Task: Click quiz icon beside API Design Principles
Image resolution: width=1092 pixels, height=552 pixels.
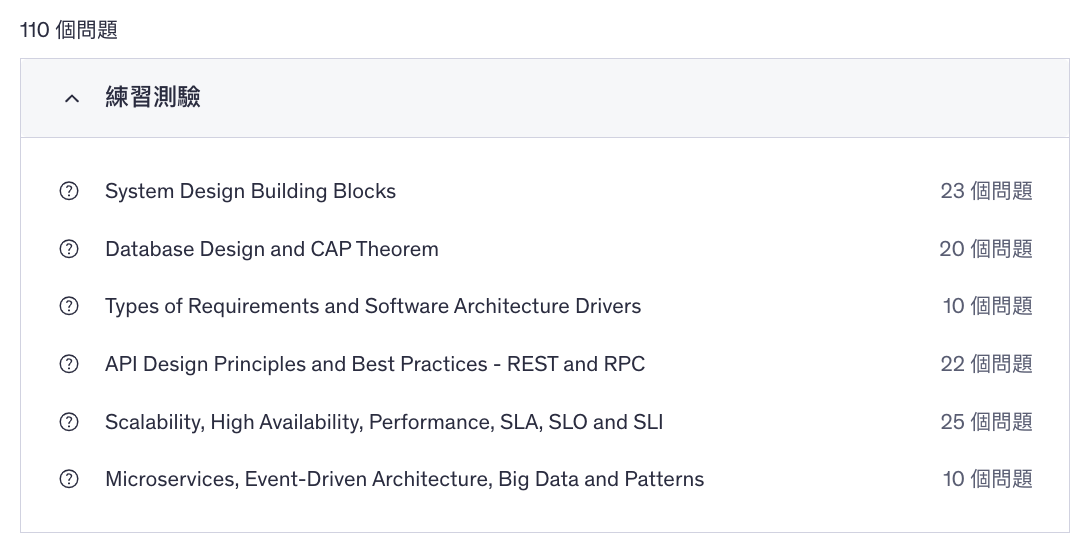Action: (x=69, y=364)
